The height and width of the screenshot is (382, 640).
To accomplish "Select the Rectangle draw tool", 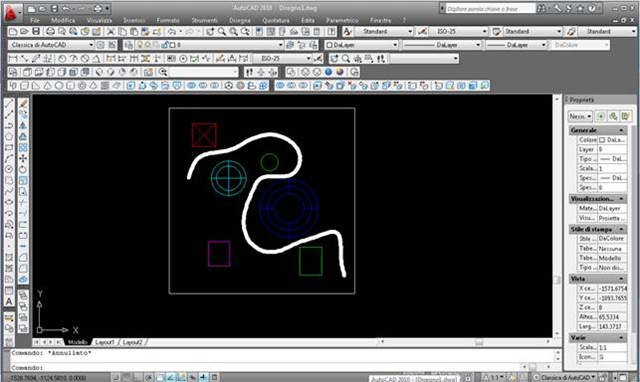I will pos(9,147).
